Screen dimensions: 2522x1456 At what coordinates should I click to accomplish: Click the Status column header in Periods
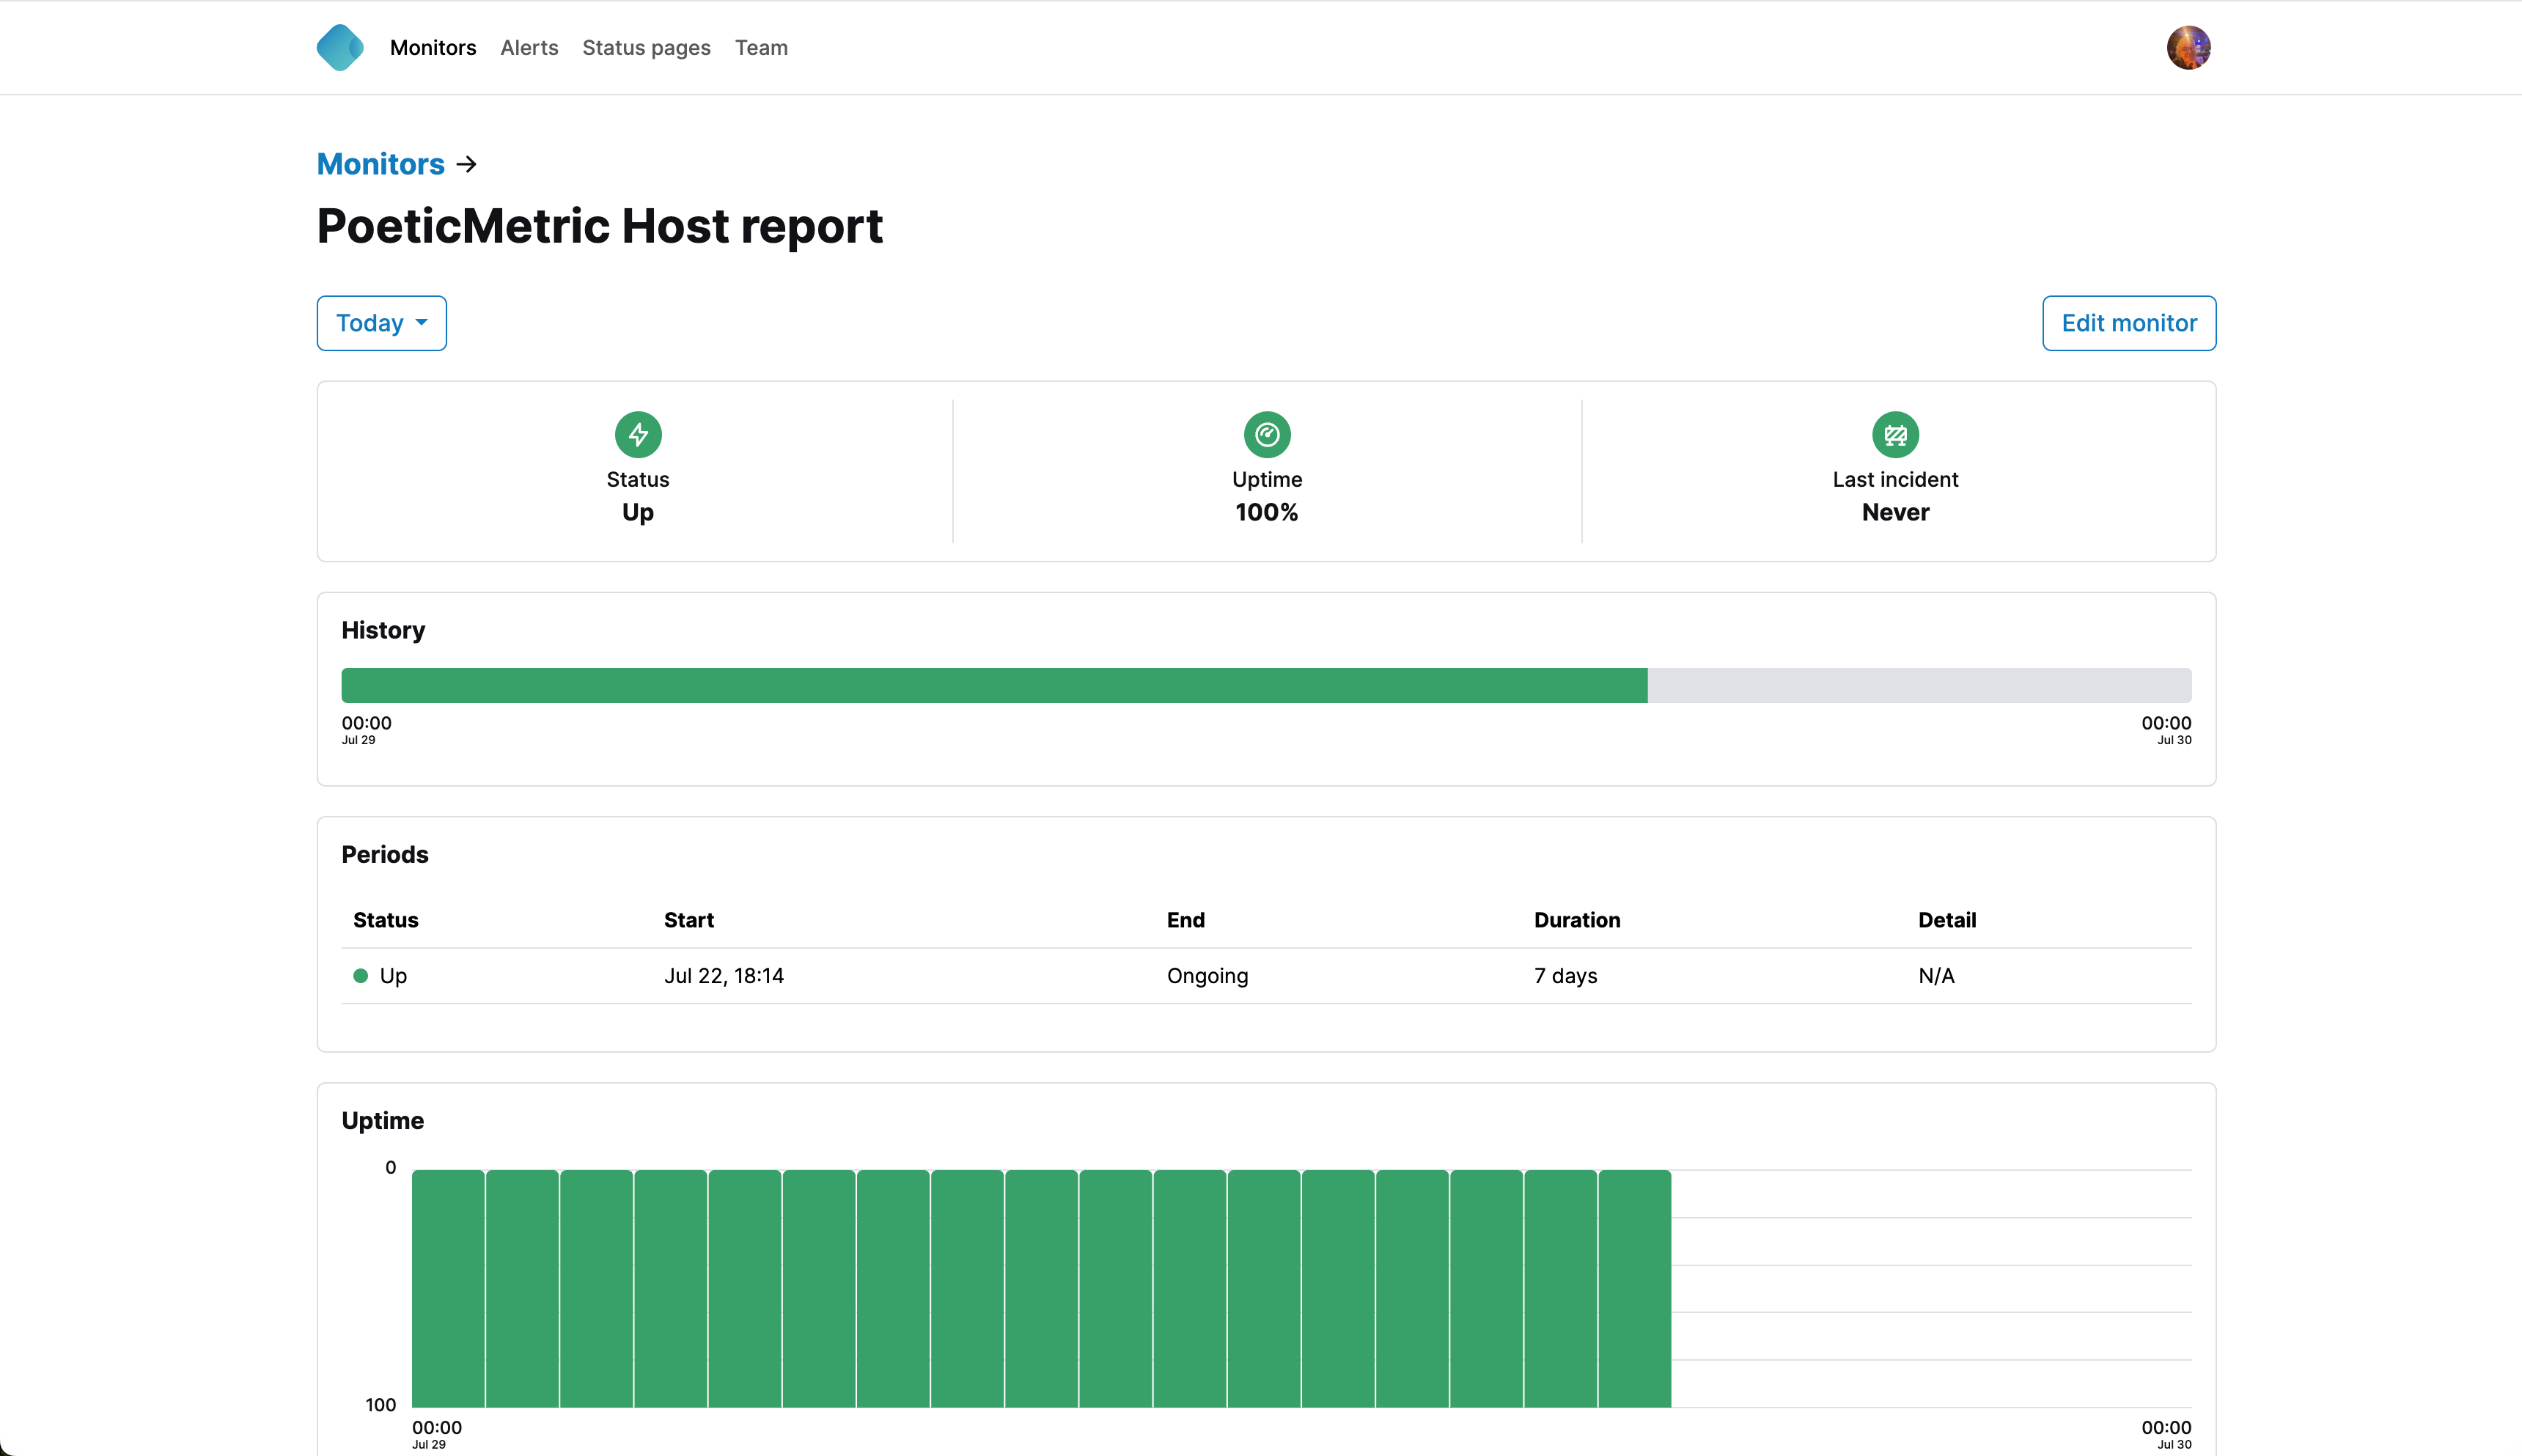point(386,920)
